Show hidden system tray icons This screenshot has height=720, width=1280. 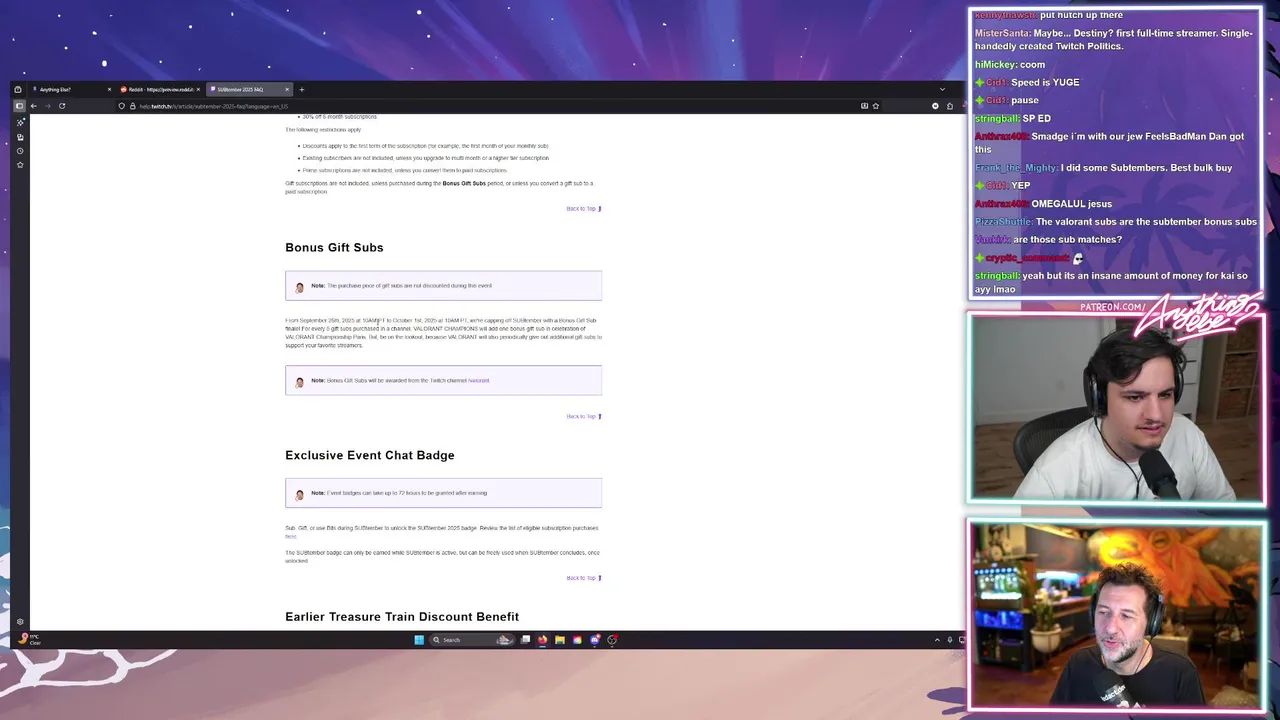(937, 640)
